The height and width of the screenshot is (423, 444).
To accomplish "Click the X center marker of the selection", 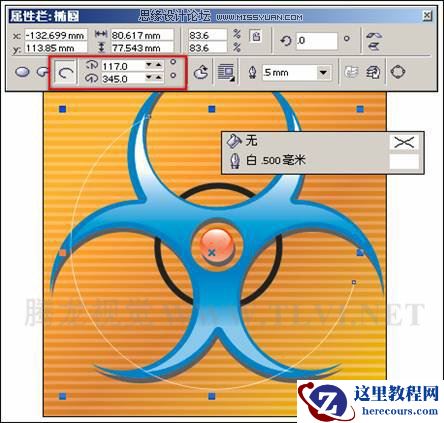I will 212,253.
